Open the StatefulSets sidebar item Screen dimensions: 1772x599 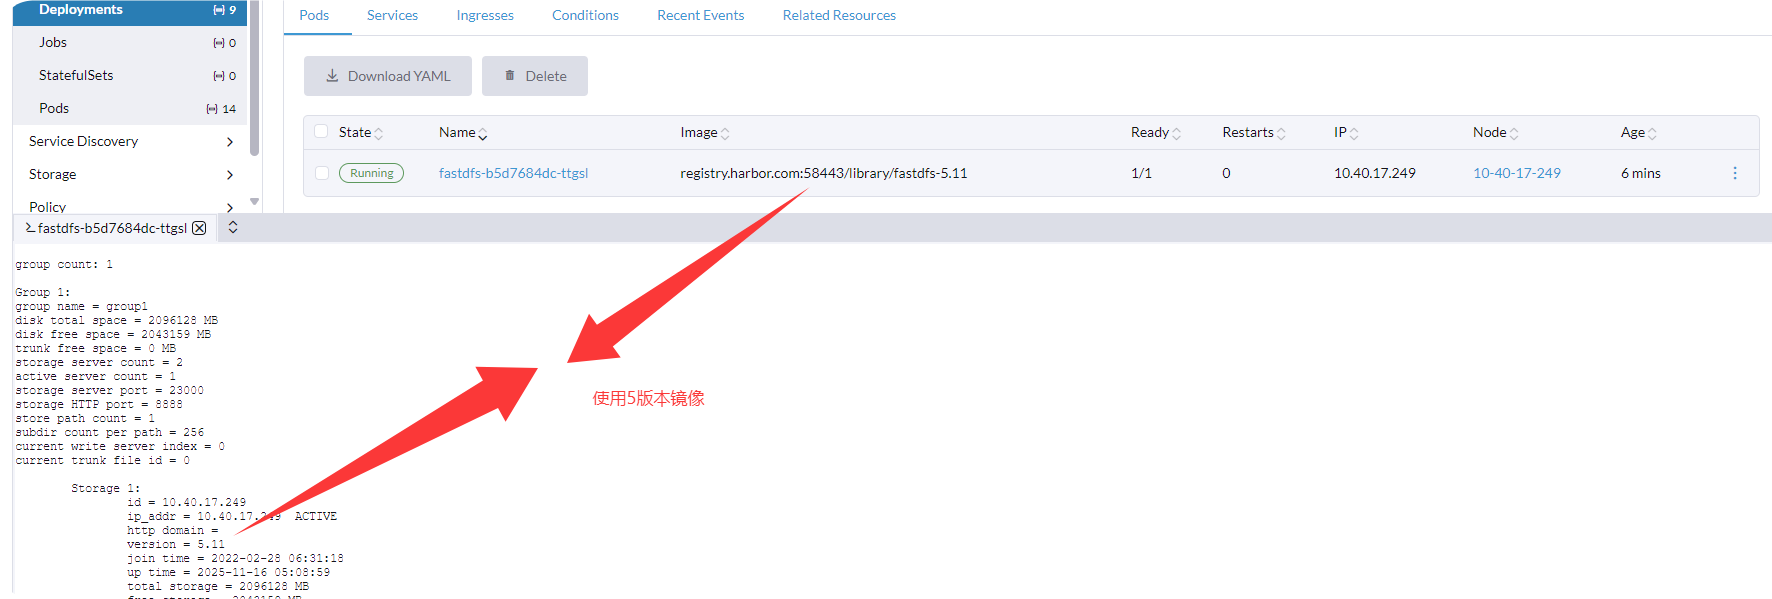pyautogui.click(x=129, y=75)
